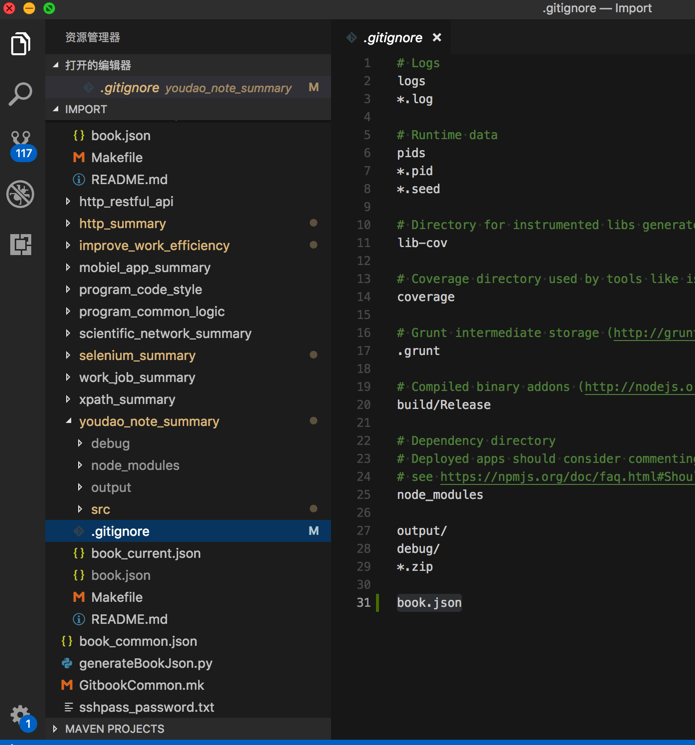Open the npmjs.org FAQ link
This screenshot has height=745, width=695.
tap(566, 477)
